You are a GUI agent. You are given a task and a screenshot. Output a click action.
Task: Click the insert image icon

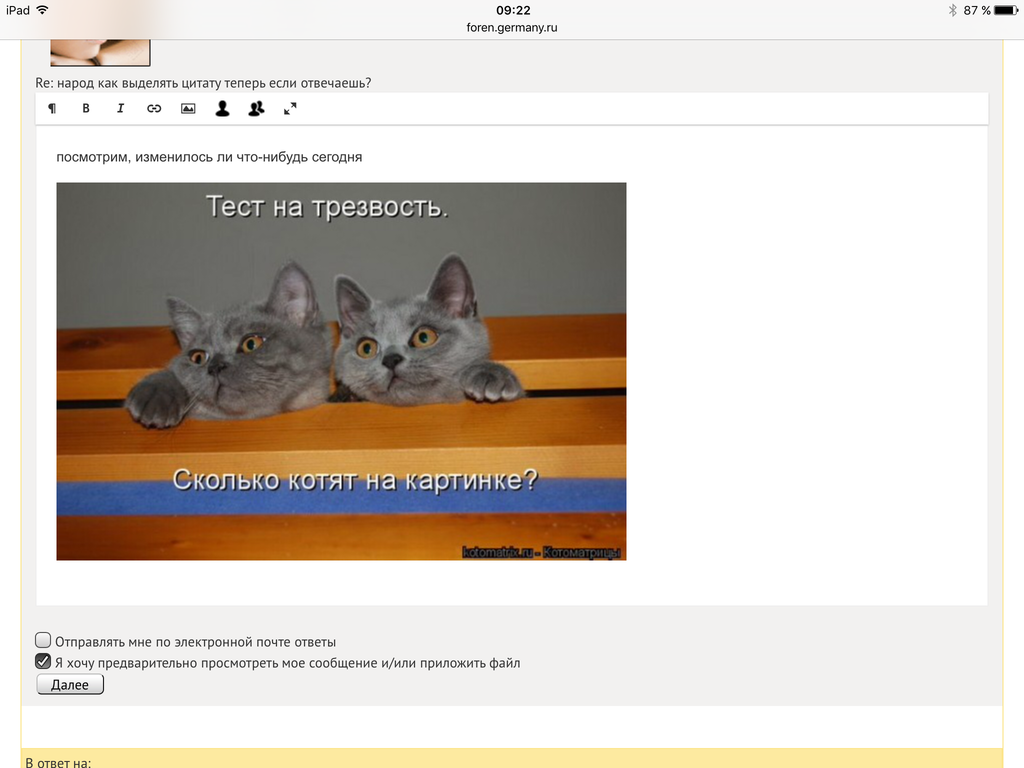(188, 109)
